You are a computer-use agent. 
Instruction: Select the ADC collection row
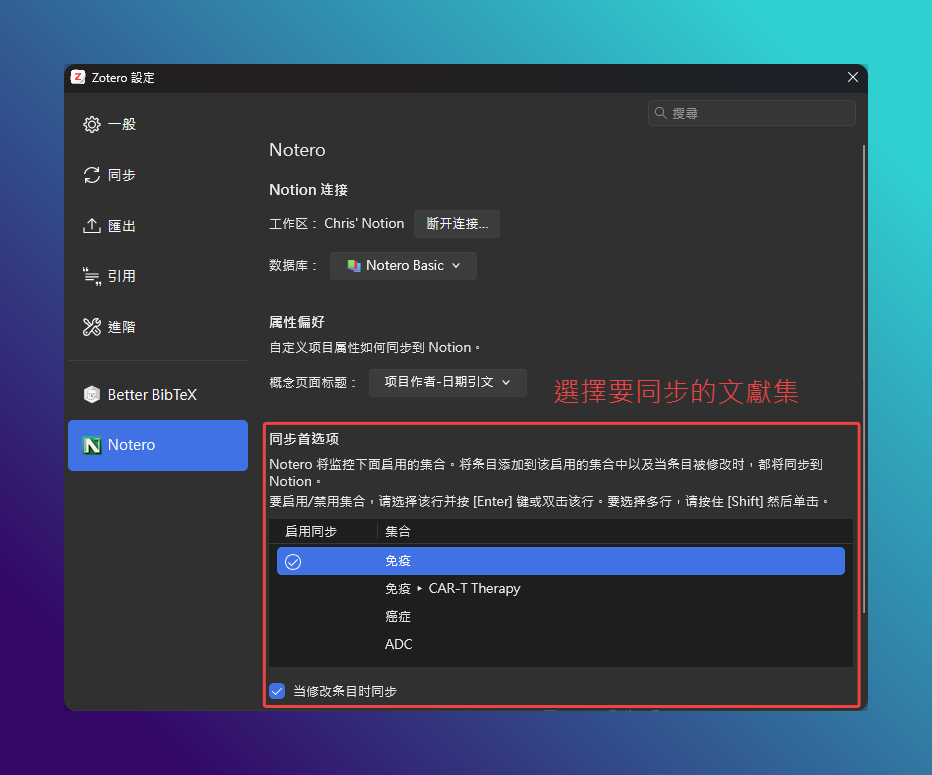561,644
